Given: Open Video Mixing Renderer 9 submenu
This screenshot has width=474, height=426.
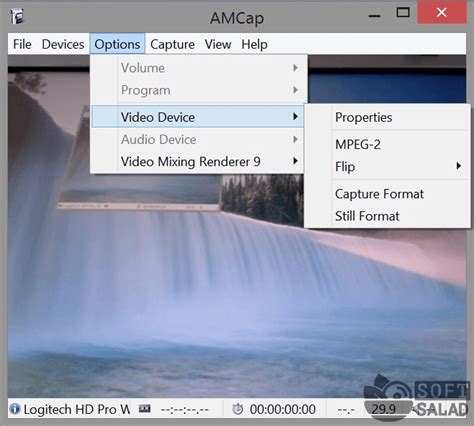Looking at the screenshot, I should coord(198,161).
